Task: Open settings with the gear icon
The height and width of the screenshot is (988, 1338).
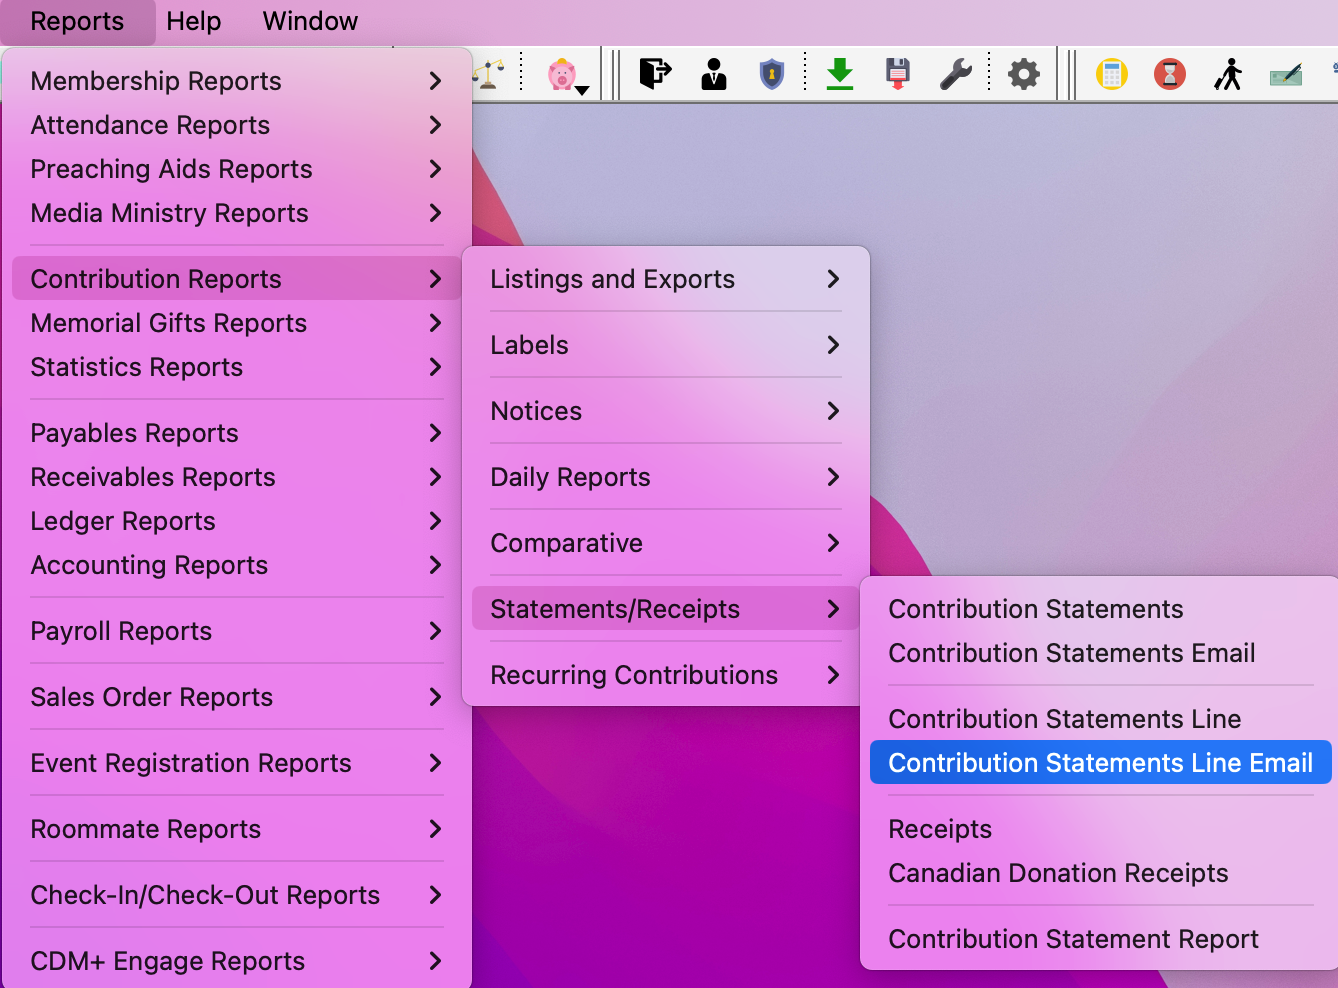Action: tap(1023, 74)
